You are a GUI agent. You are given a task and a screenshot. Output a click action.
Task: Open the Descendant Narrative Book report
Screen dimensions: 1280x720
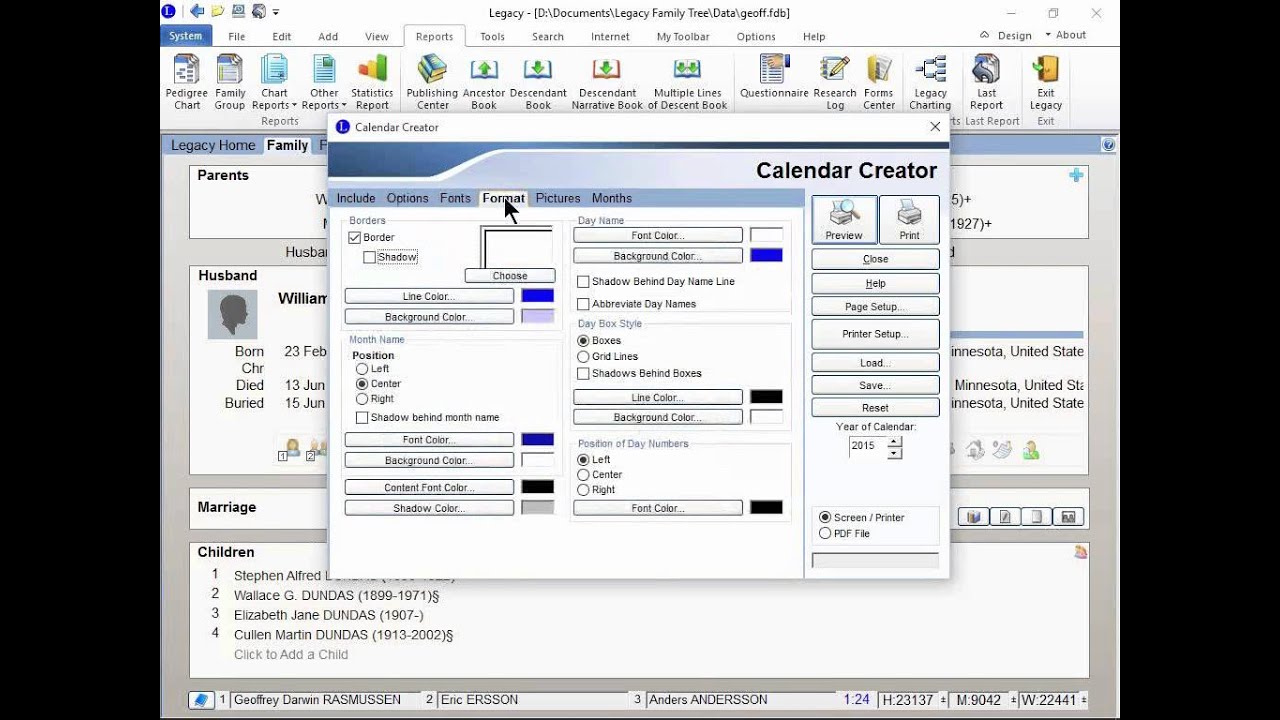pos(607,82)
